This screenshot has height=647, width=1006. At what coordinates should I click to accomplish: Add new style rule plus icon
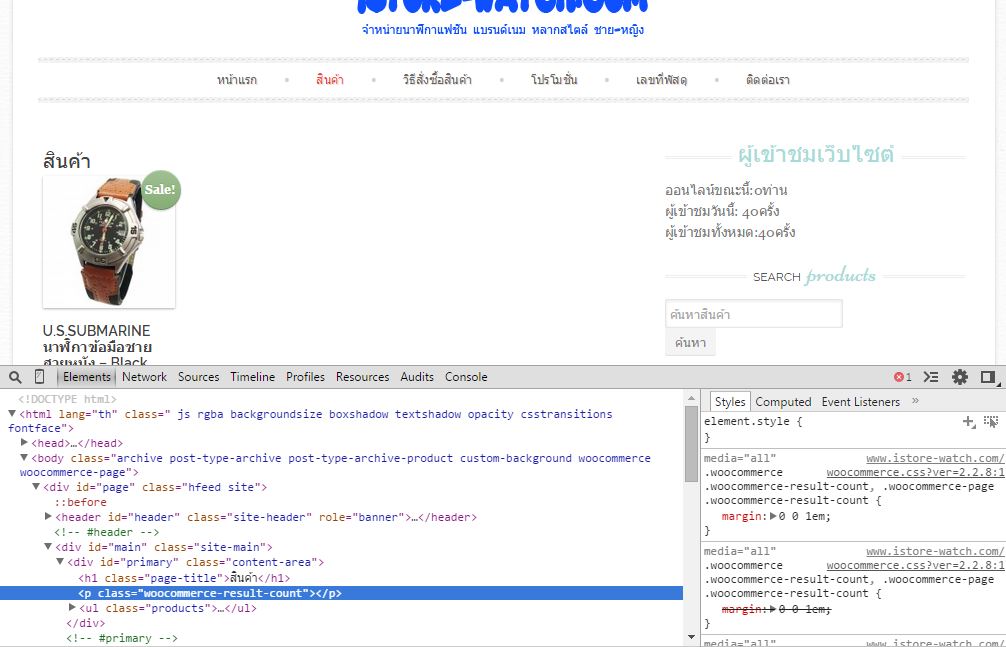(x=968, y=422)
